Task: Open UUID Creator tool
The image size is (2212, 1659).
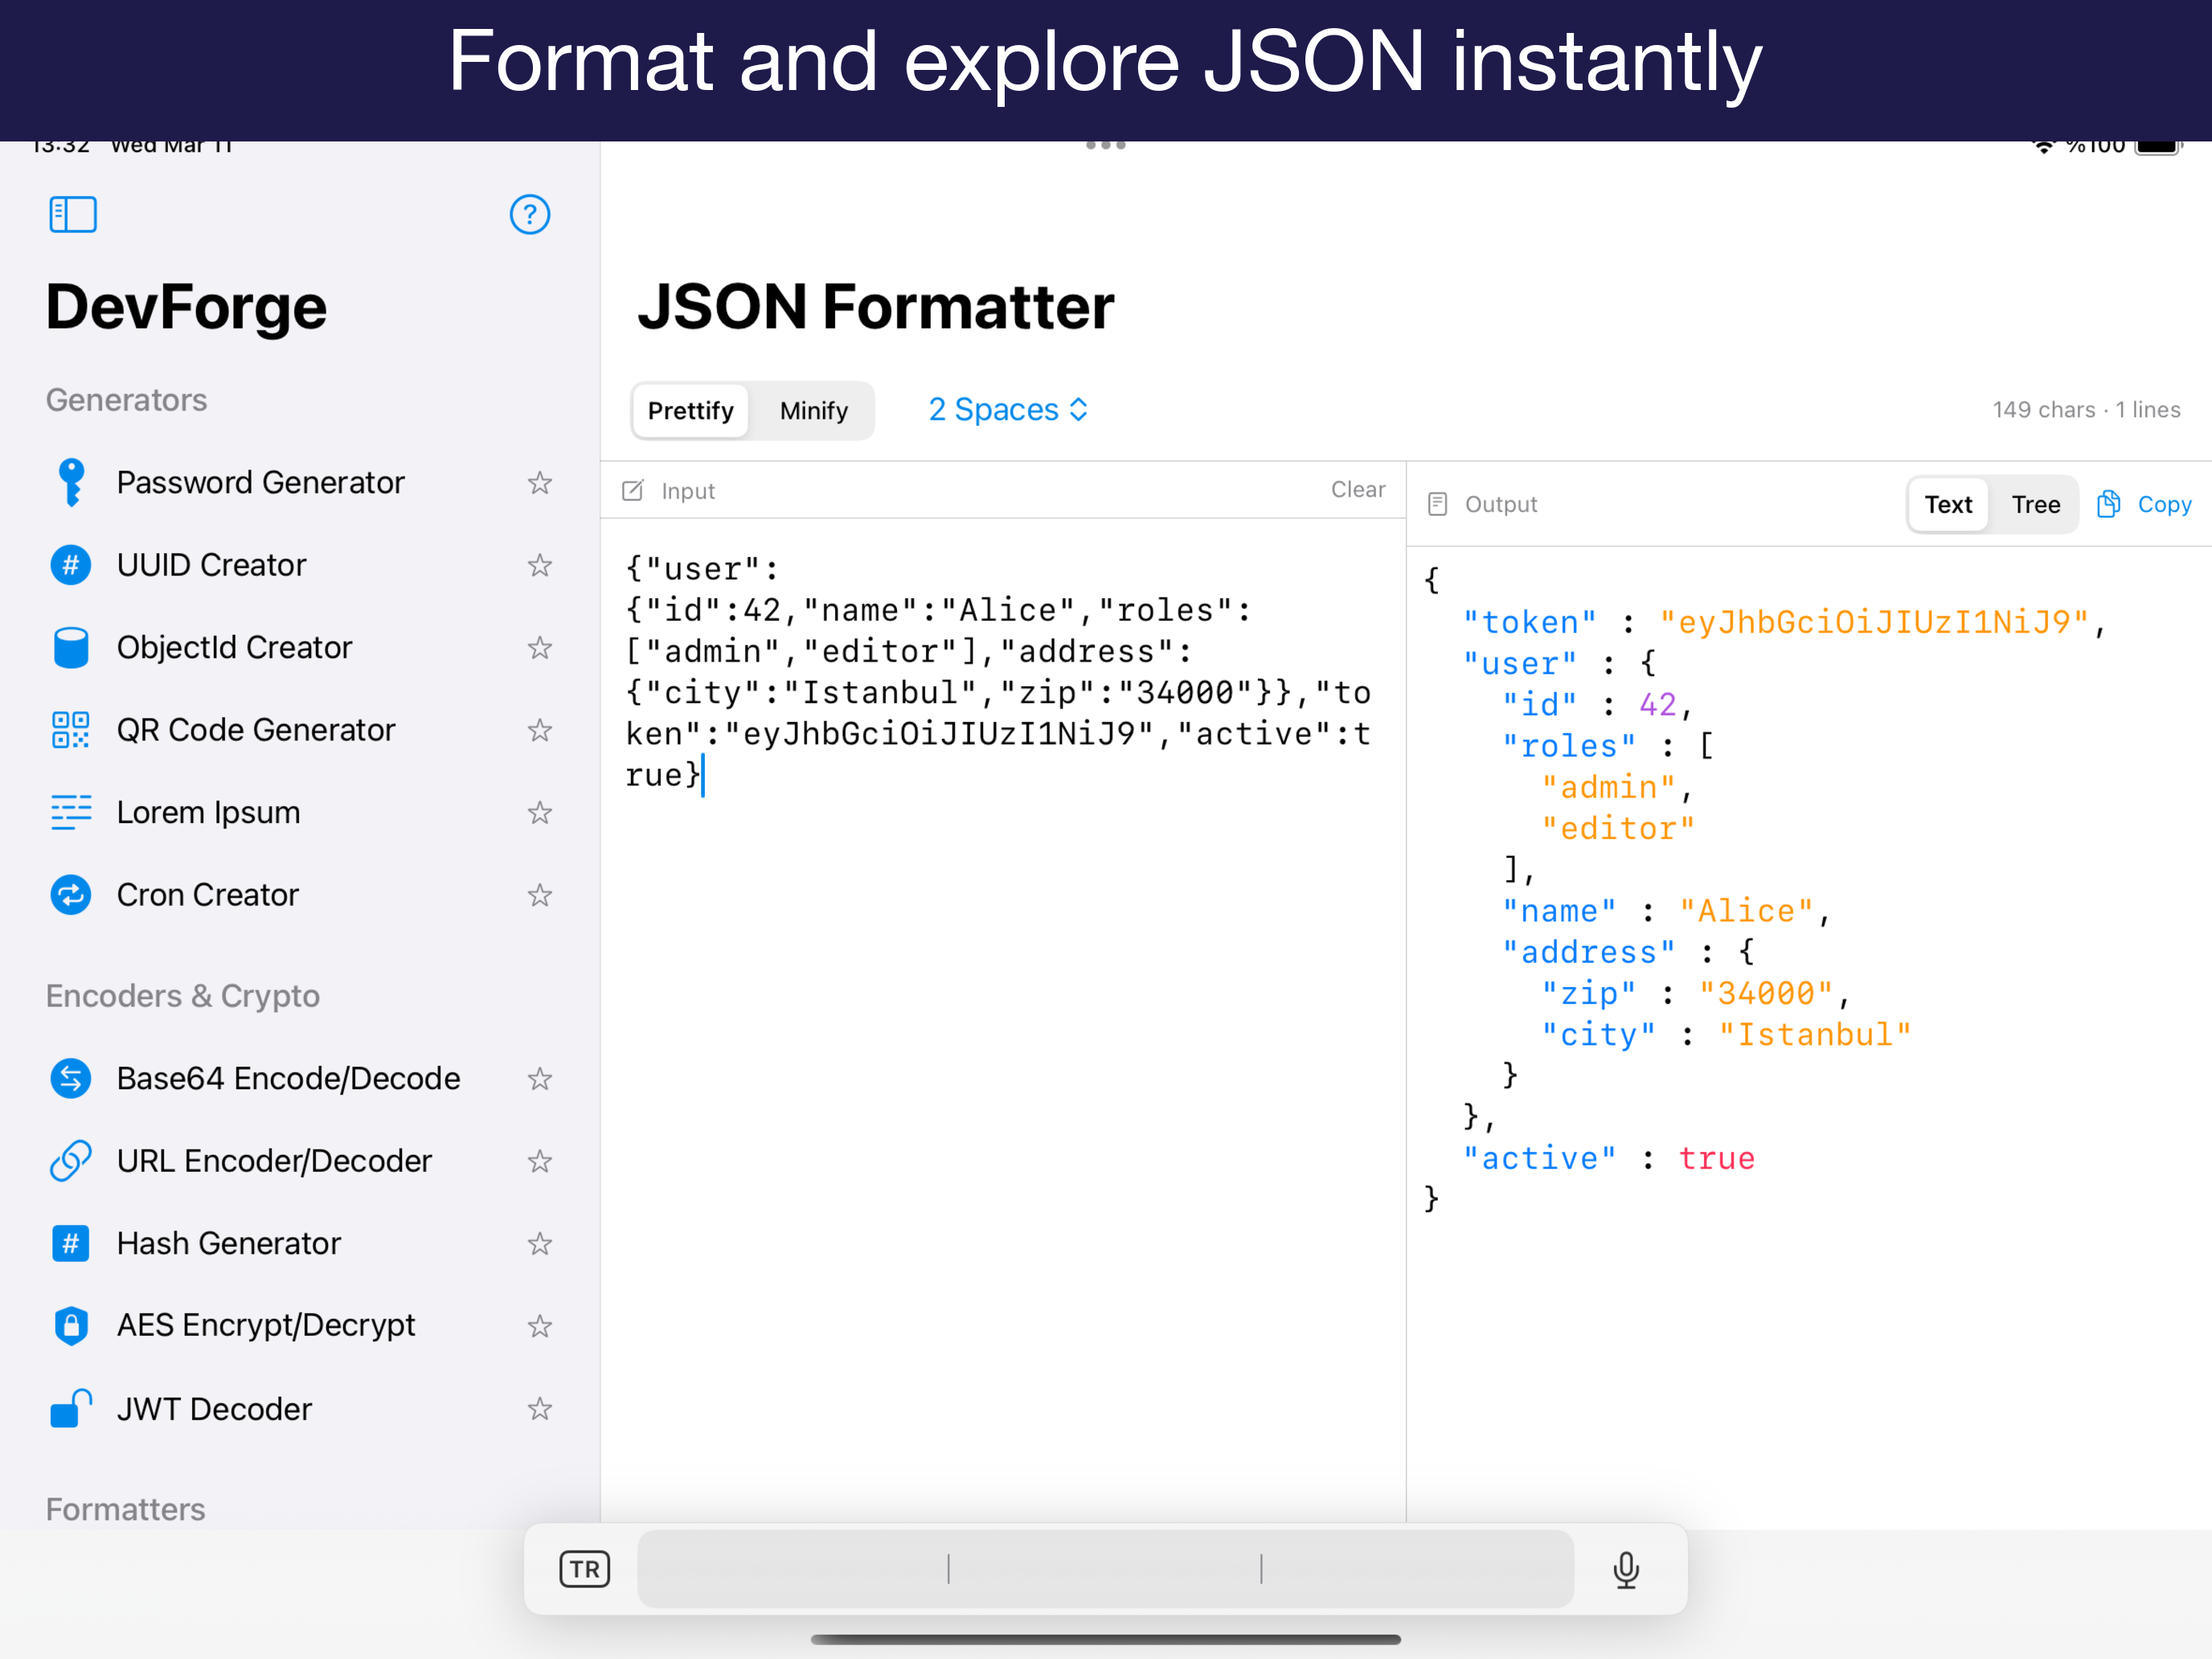Action: [300, 565]
